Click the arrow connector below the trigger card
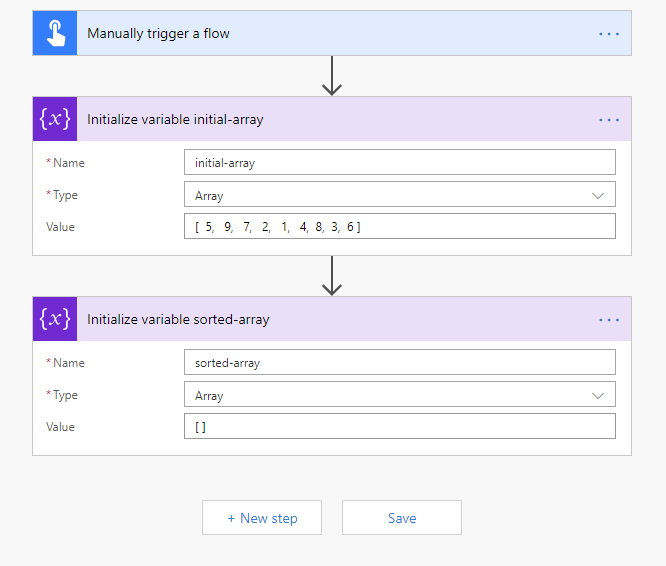The width and height of the screenshot is (666, 566). [x=332, y=76]
